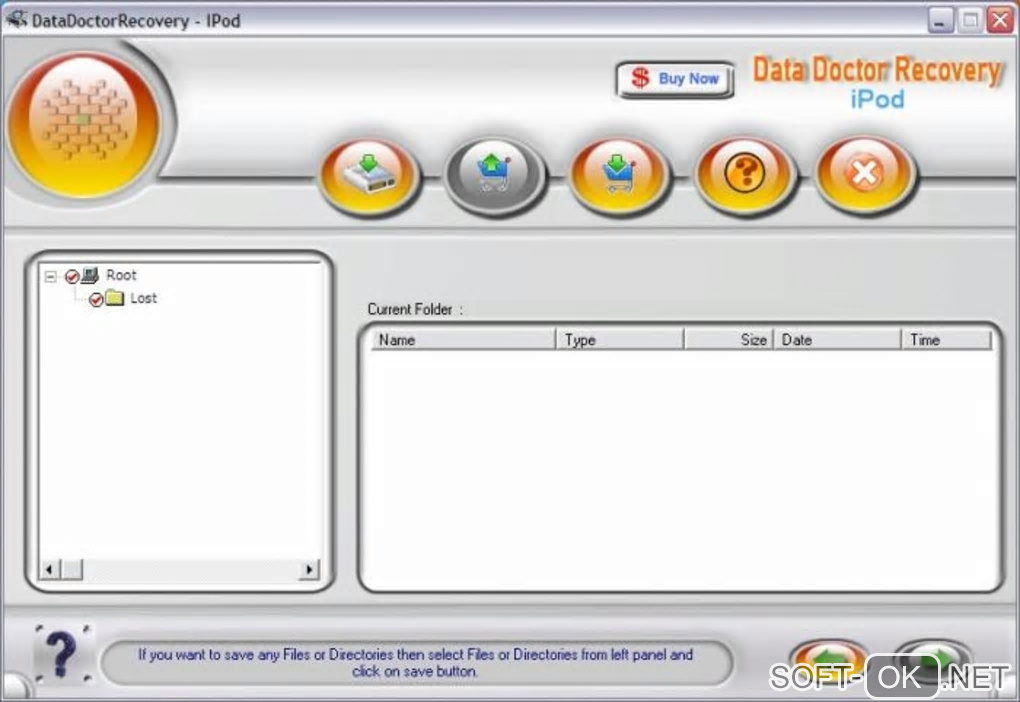Minimize the DataDoctorRecovery window
Screen dimensions: 1020x702
pyautogui.click(x=940, y=20)
